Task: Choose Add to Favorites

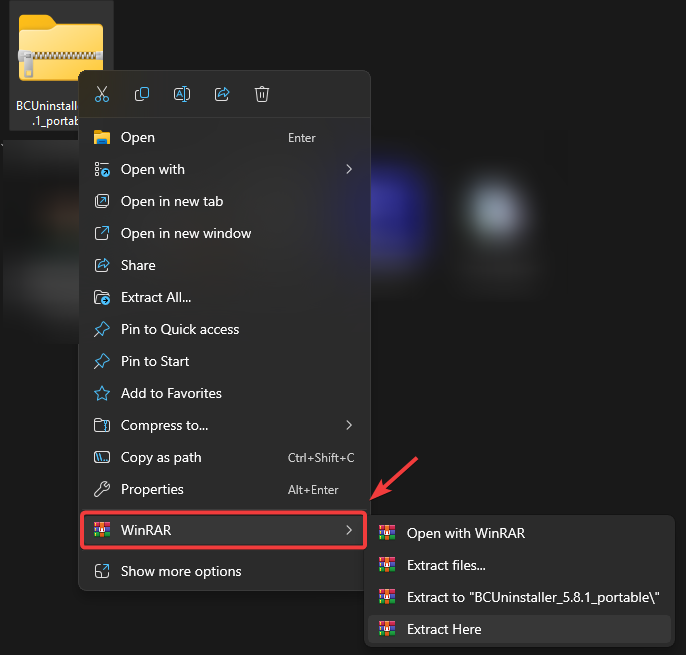Action: (224, 393)
